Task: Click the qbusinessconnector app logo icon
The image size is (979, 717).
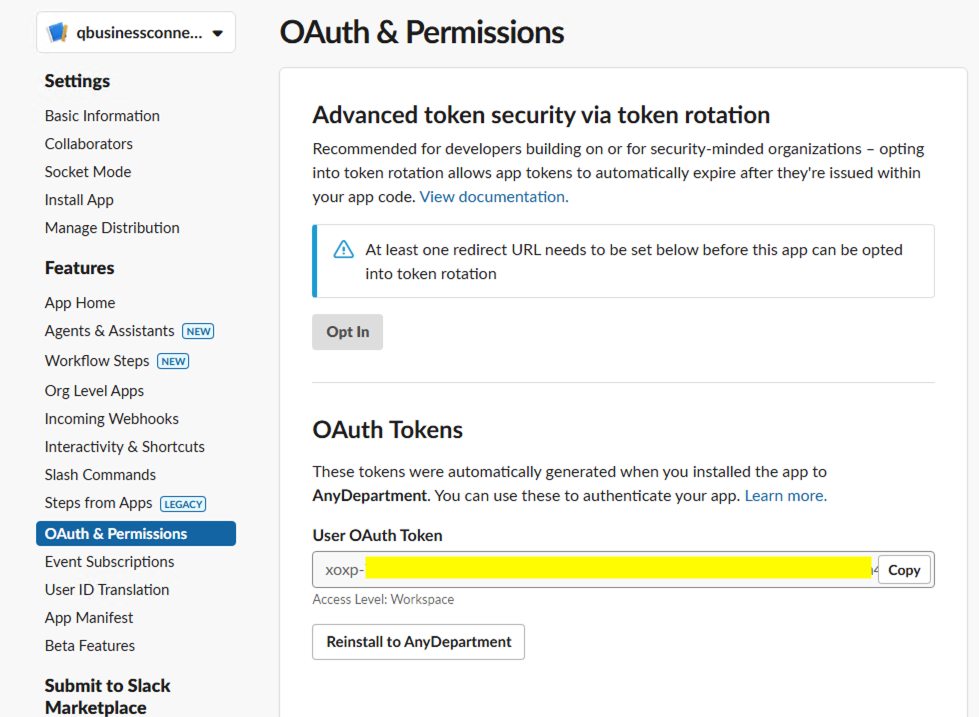Action: coord(57,32)
